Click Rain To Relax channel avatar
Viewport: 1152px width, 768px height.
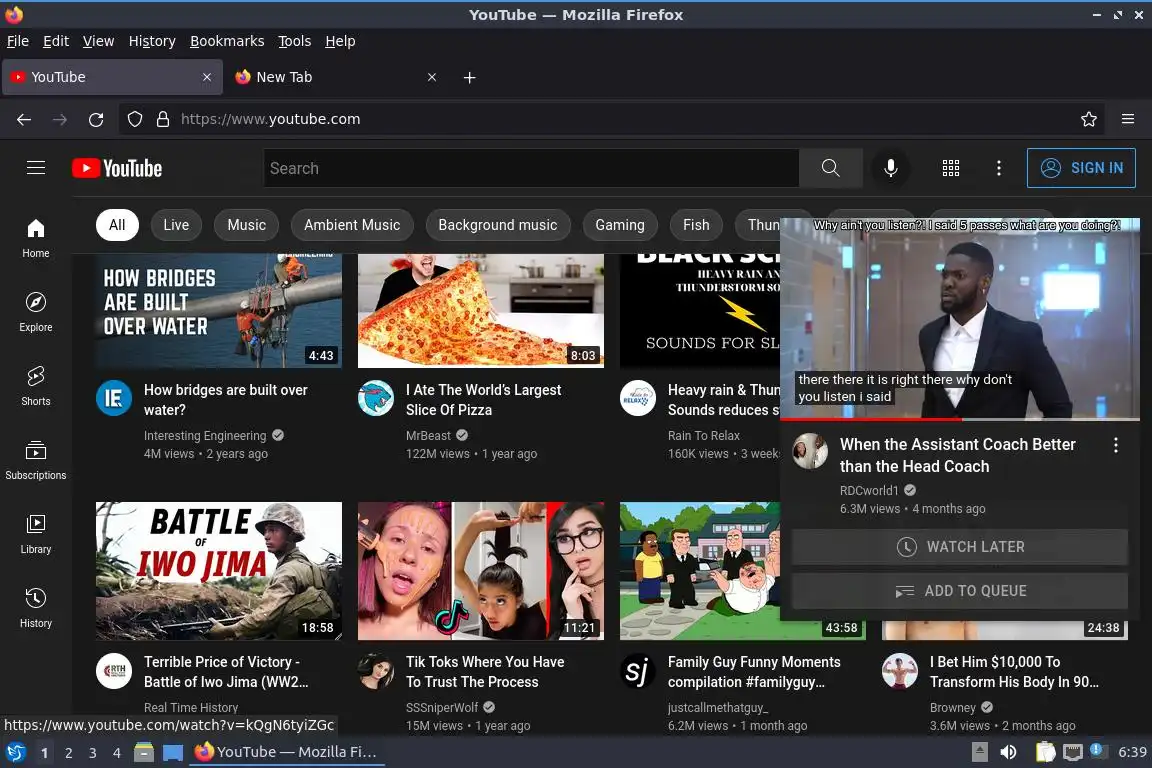[638, 398]
